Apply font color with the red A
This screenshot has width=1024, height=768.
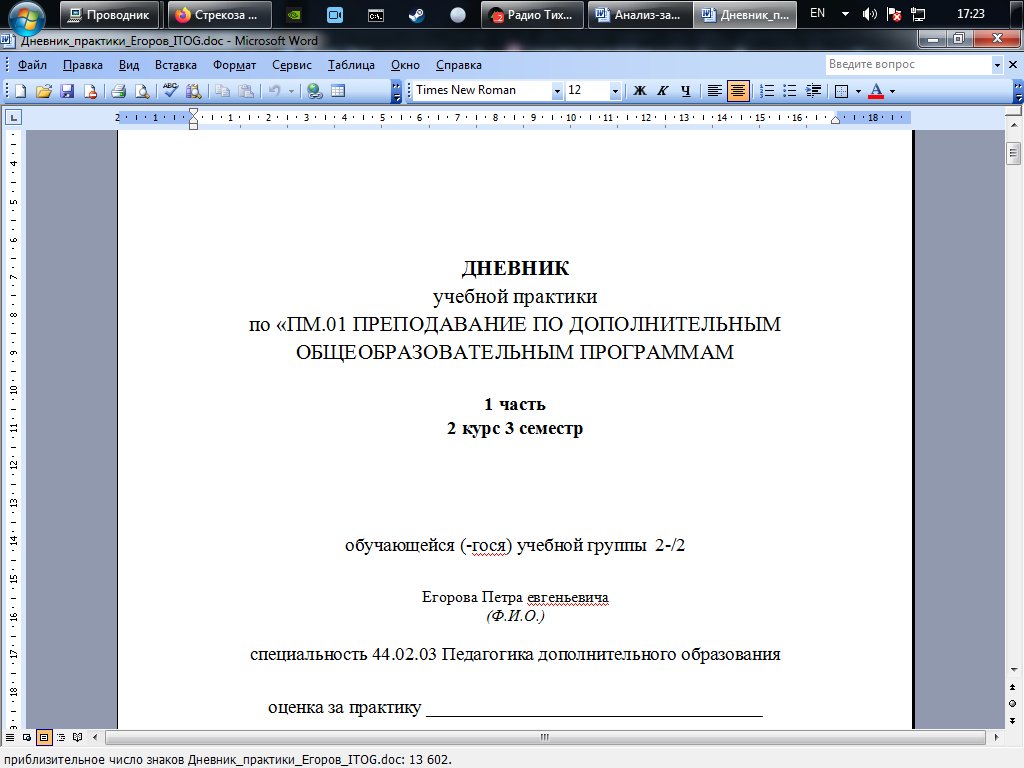tap(876, 91)
